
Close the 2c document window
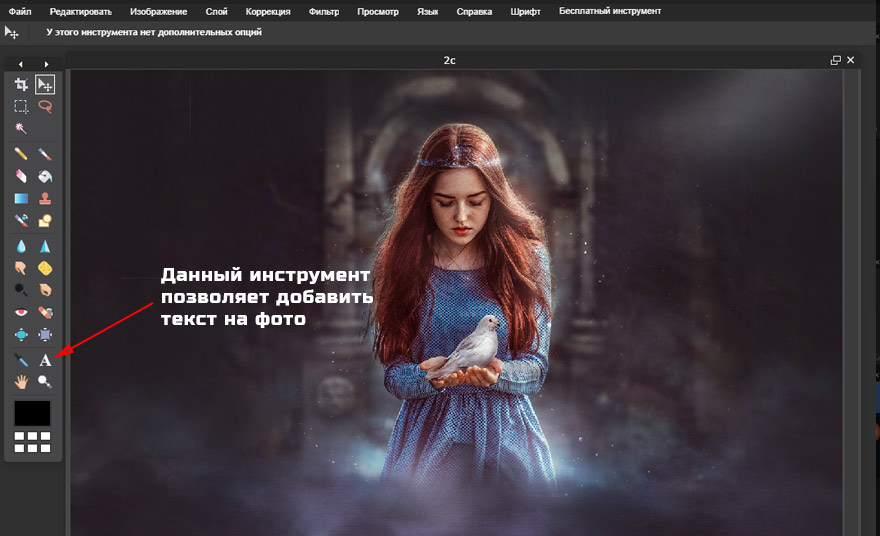point(851,60)
